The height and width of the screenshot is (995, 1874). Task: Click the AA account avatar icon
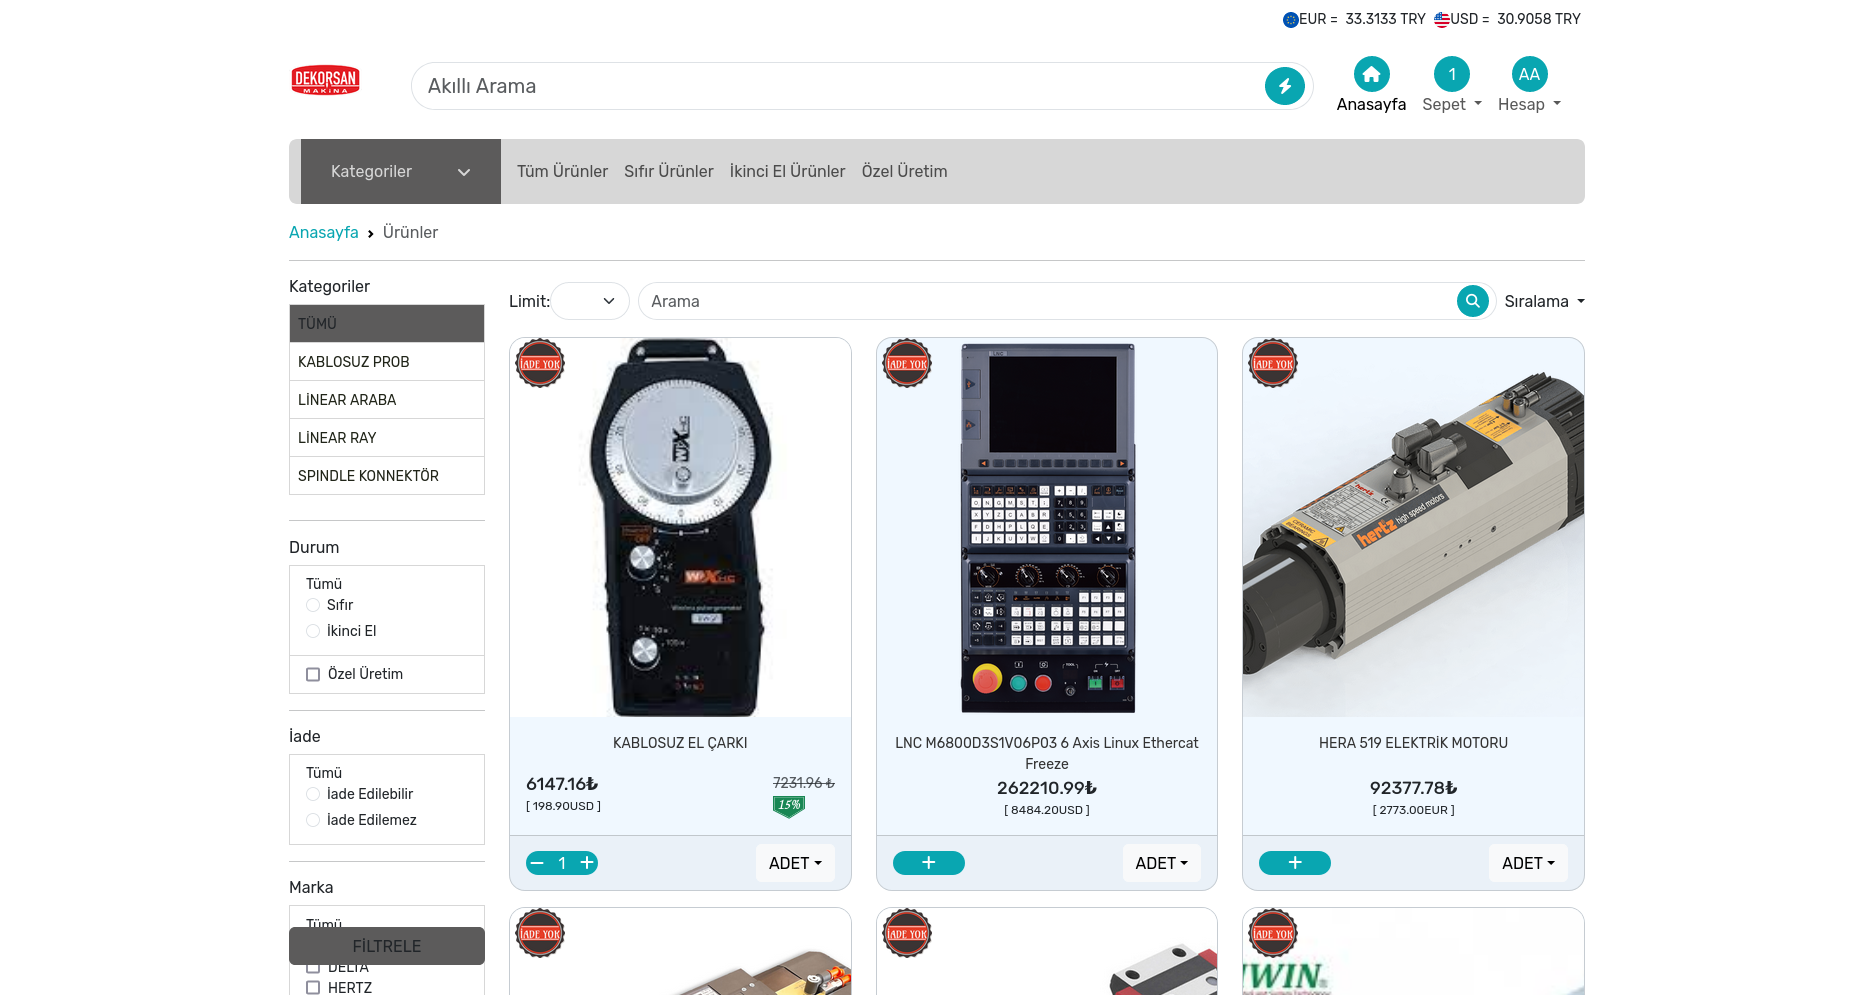pyautogui.click(x=1529, y=74)
